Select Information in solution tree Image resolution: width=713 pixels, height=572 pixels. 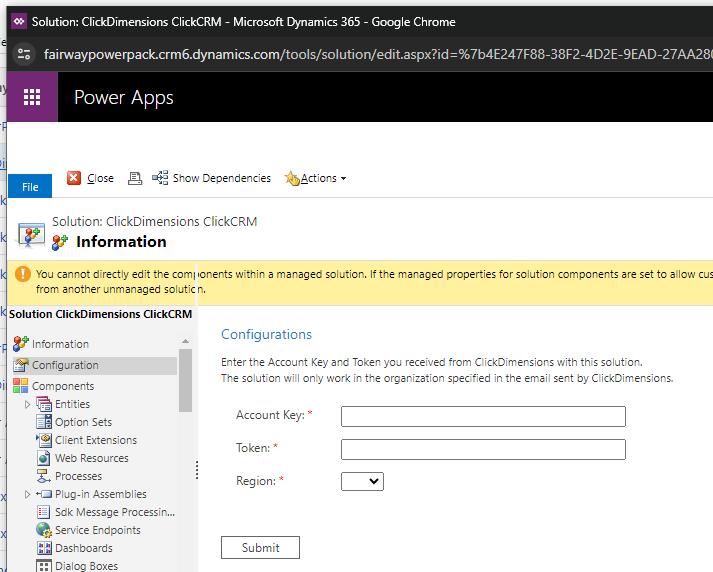tap(60, 344)
